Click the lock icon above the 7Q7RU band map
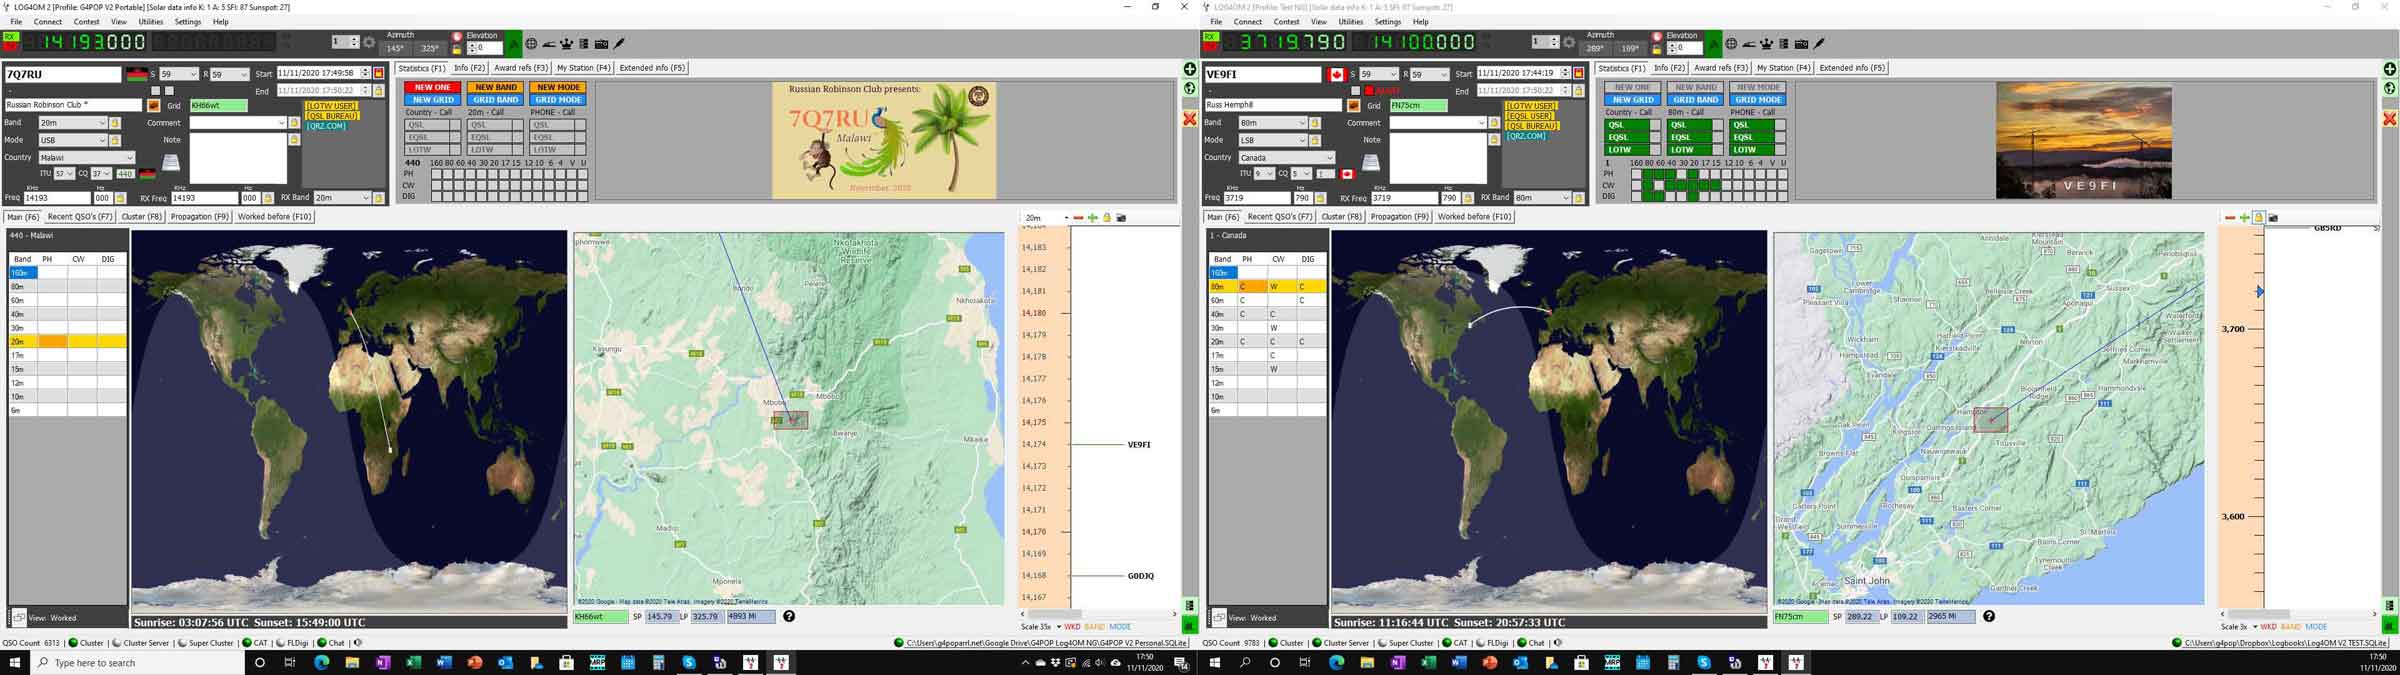2400x675 pixels. click(x=1107, y=218)
